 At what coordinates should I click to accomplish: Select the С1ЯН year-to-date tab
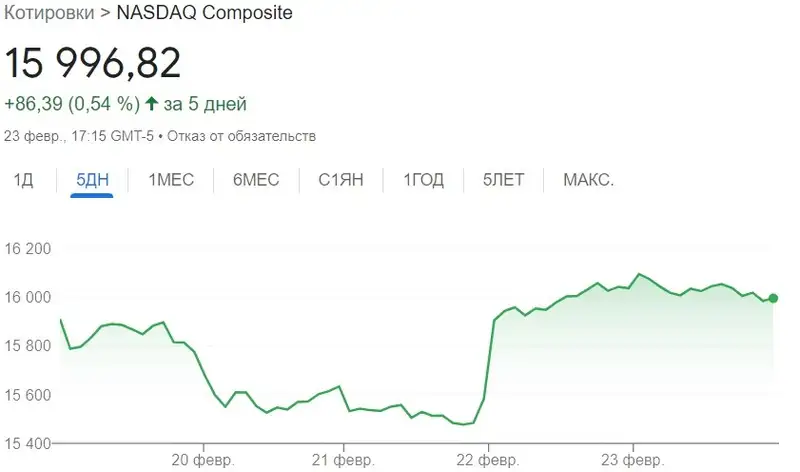(x=341, y=181)
